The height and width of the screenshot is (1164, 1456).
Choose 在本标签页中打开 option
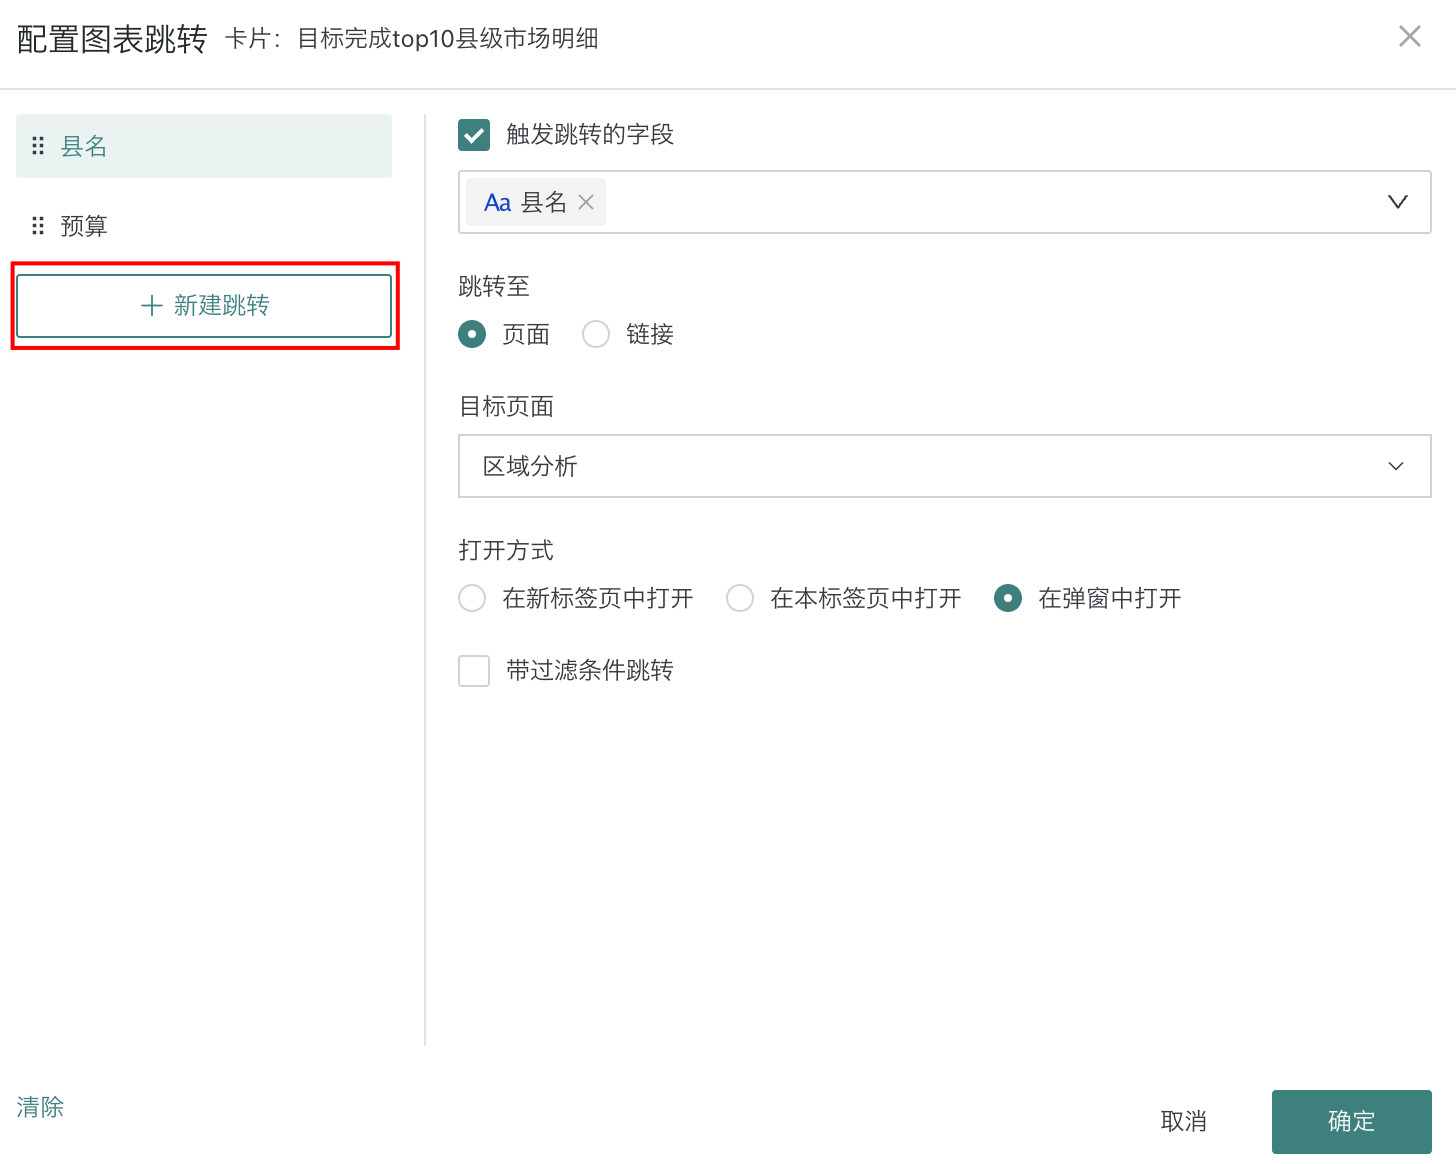[x=740, y=598]
